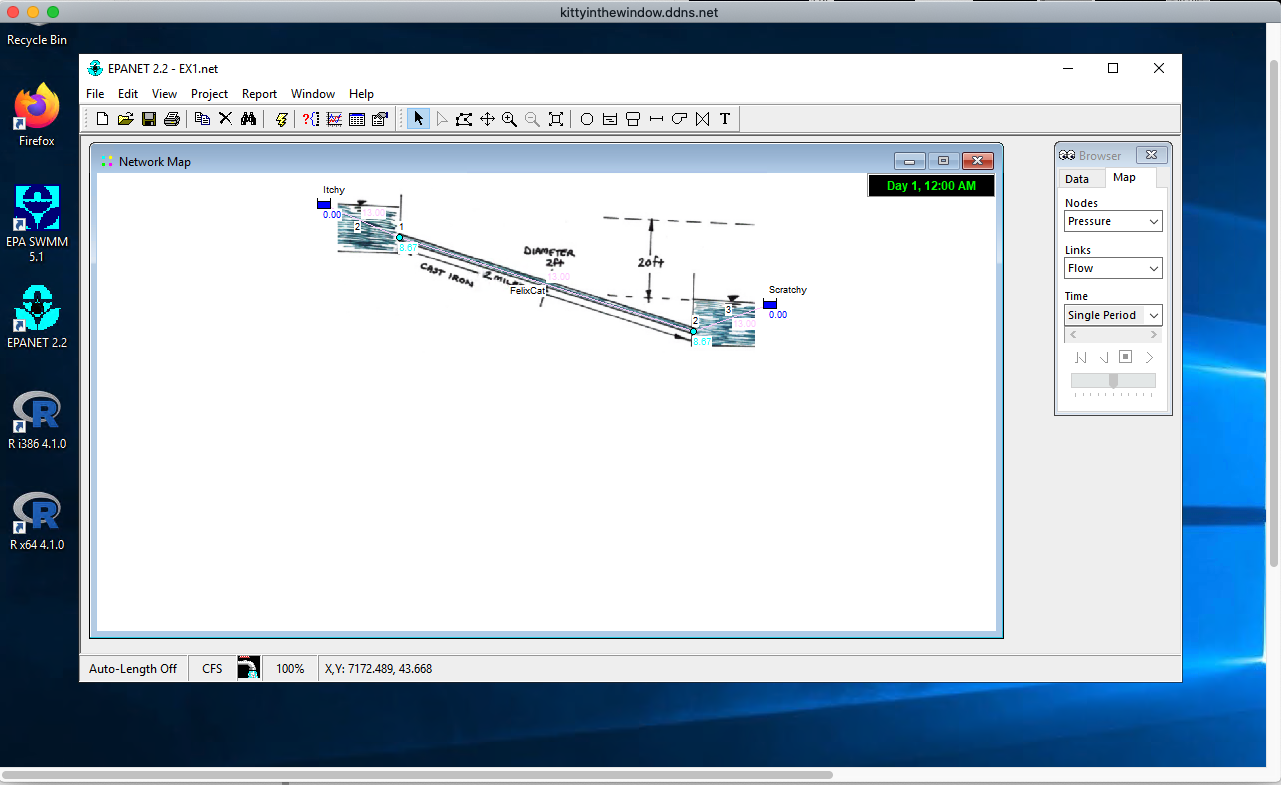Click the Print toolbar icon
The height and width of the screenshot is (785, 1281).
[172, 119]
